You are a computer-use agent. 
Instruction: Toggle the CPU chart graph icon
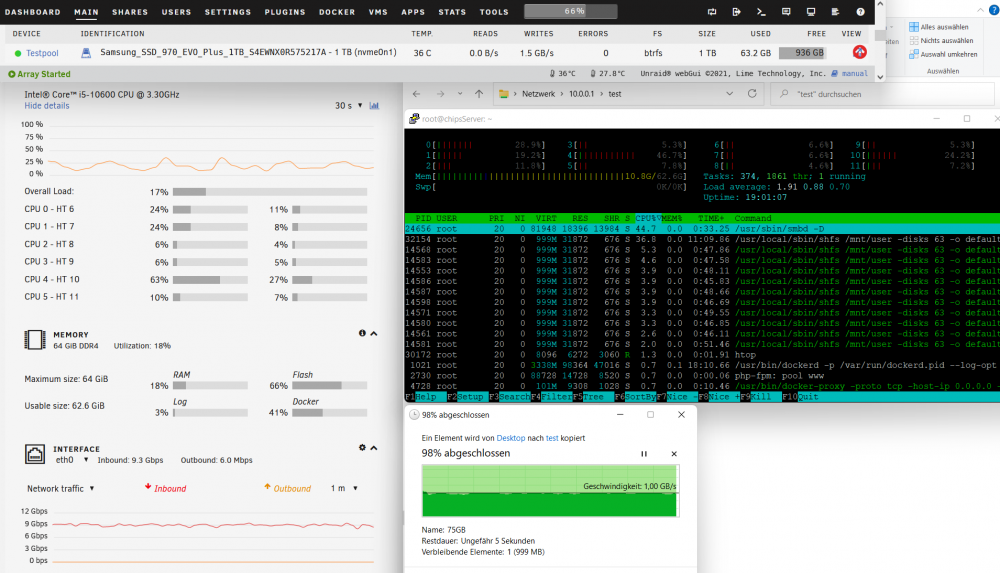tap(374, 105)
